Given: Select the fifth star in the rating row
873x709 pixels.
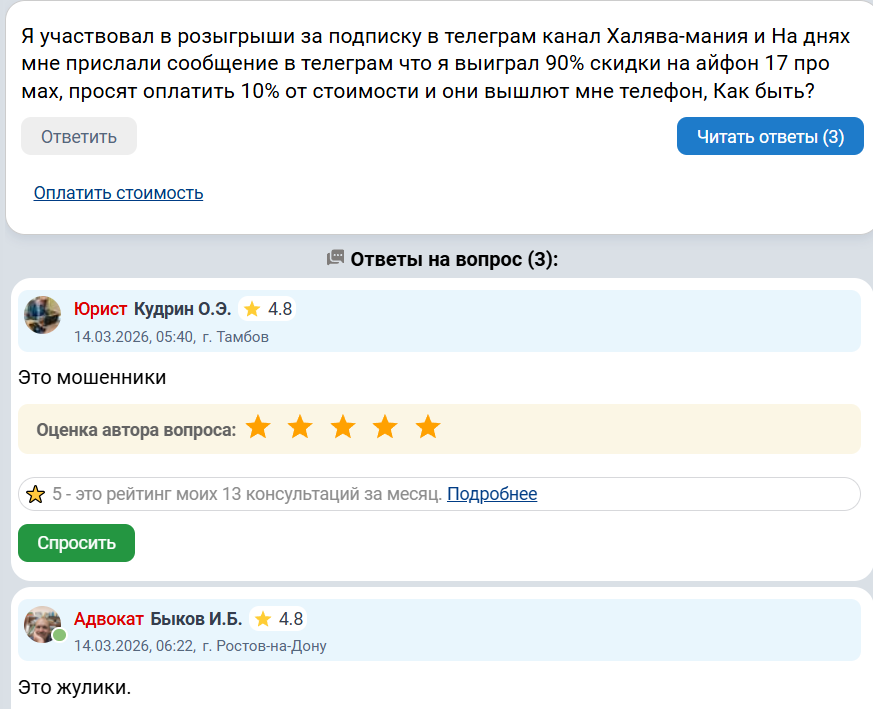Looking at the screenshot, I should [x=428, y=428].
